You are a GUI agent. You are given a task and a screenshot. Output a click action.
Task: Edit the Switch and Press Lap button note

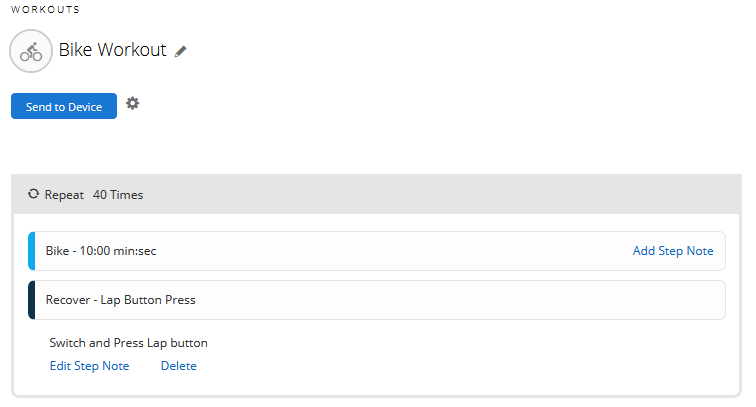[90, 366]
